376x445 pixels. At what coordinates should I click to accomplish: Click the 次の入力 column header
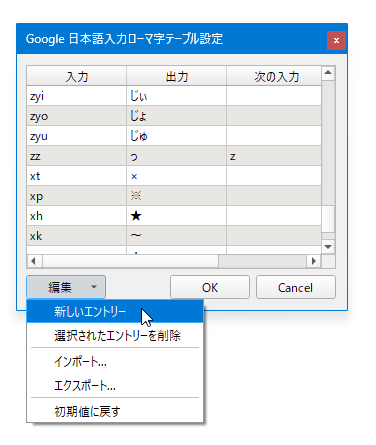tap(274, 76)
